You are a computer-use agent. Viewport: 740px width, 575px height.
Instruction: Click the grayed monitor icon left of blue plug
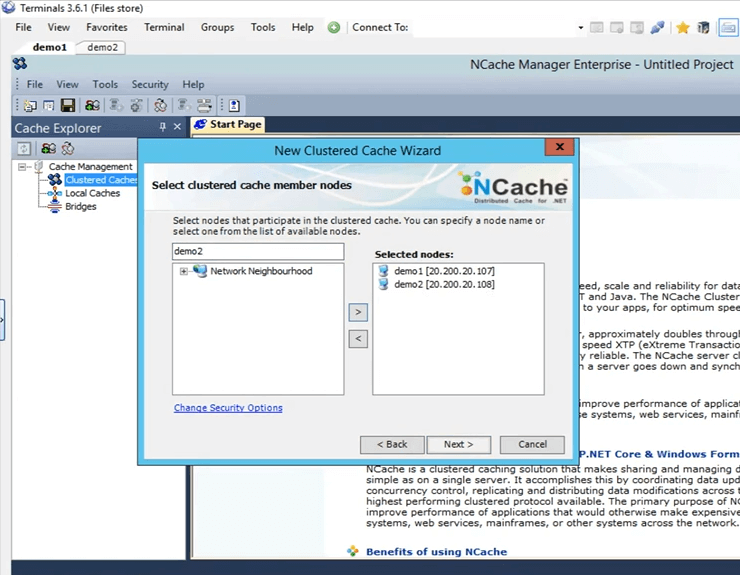click(x=637, y=27)
